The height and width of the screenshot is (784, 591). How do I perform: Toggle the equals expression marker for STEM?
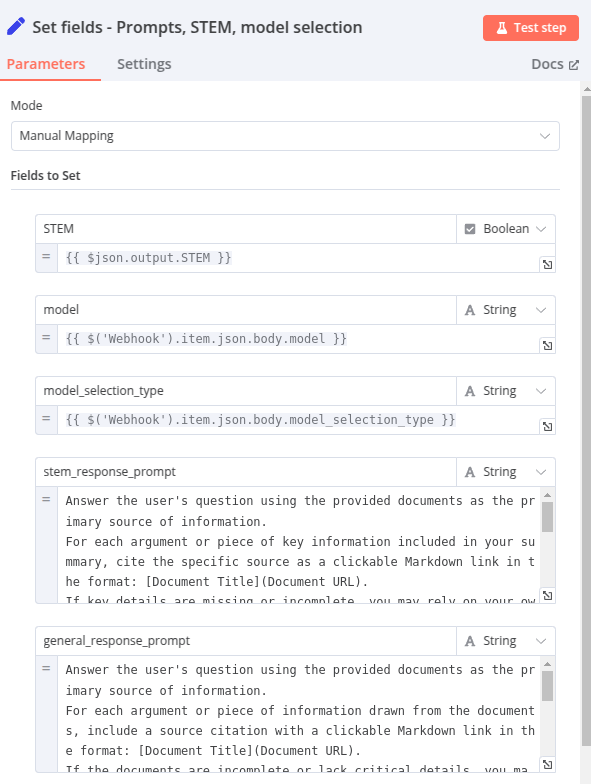coord(46,257)
